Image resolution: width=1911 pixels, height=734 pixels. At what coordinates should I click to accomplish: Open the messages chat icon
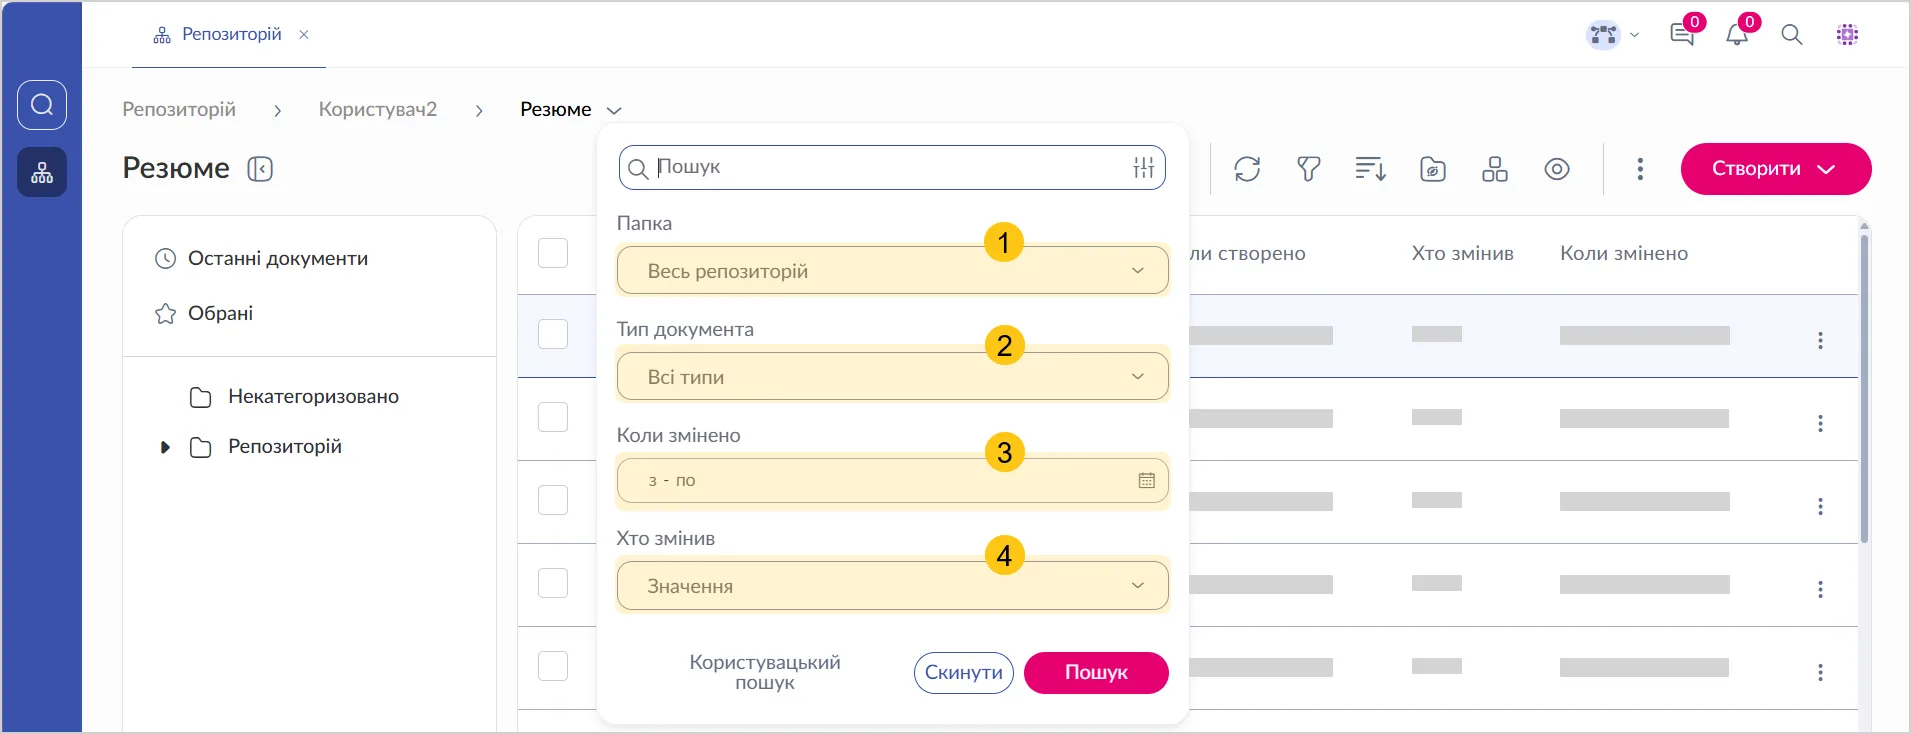1682,35
